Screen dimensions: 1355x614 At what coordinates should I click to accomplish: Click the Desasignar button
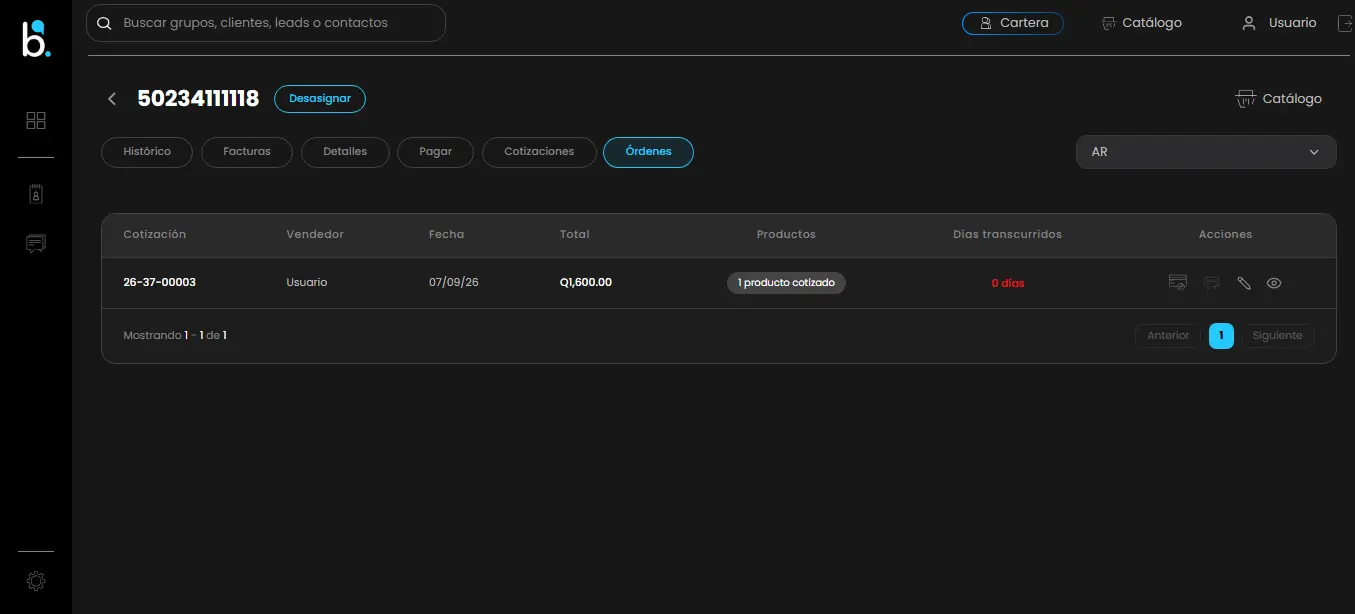(x=320, y=99)
